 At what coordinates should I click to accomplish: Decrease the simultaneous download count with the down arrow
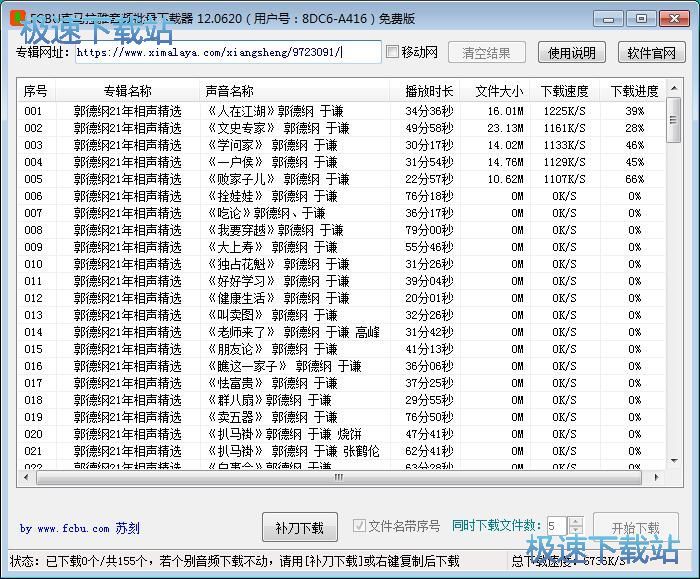click(x=576, y=530)
